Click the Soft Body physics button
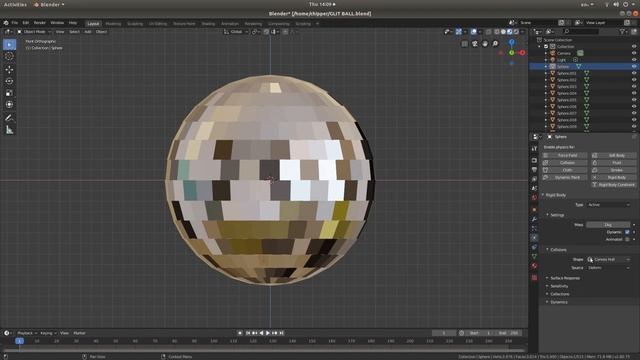The image size is (640, 360). (614, 155)
